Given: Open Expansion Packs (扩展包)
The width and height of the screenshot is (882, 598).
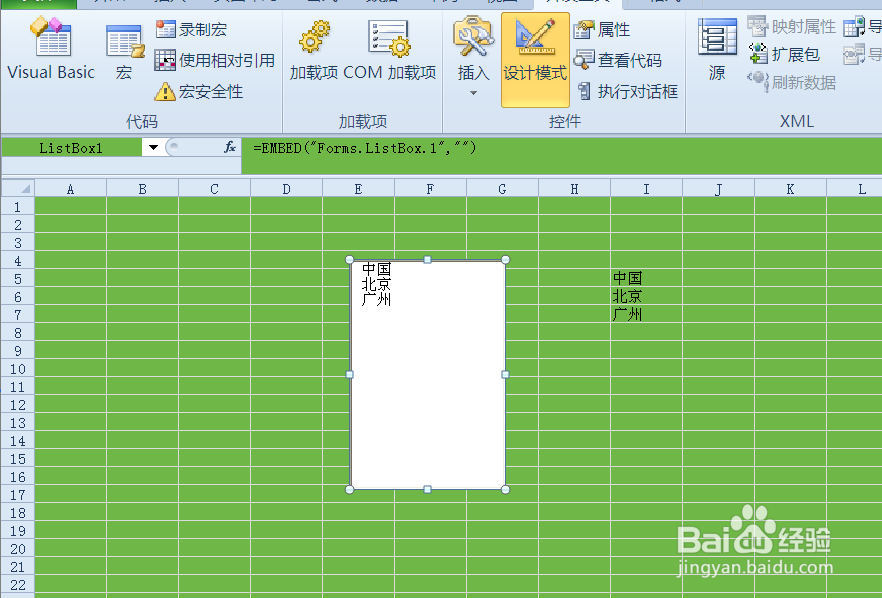Looking at the screenshot, I should (x=784, y=55).
